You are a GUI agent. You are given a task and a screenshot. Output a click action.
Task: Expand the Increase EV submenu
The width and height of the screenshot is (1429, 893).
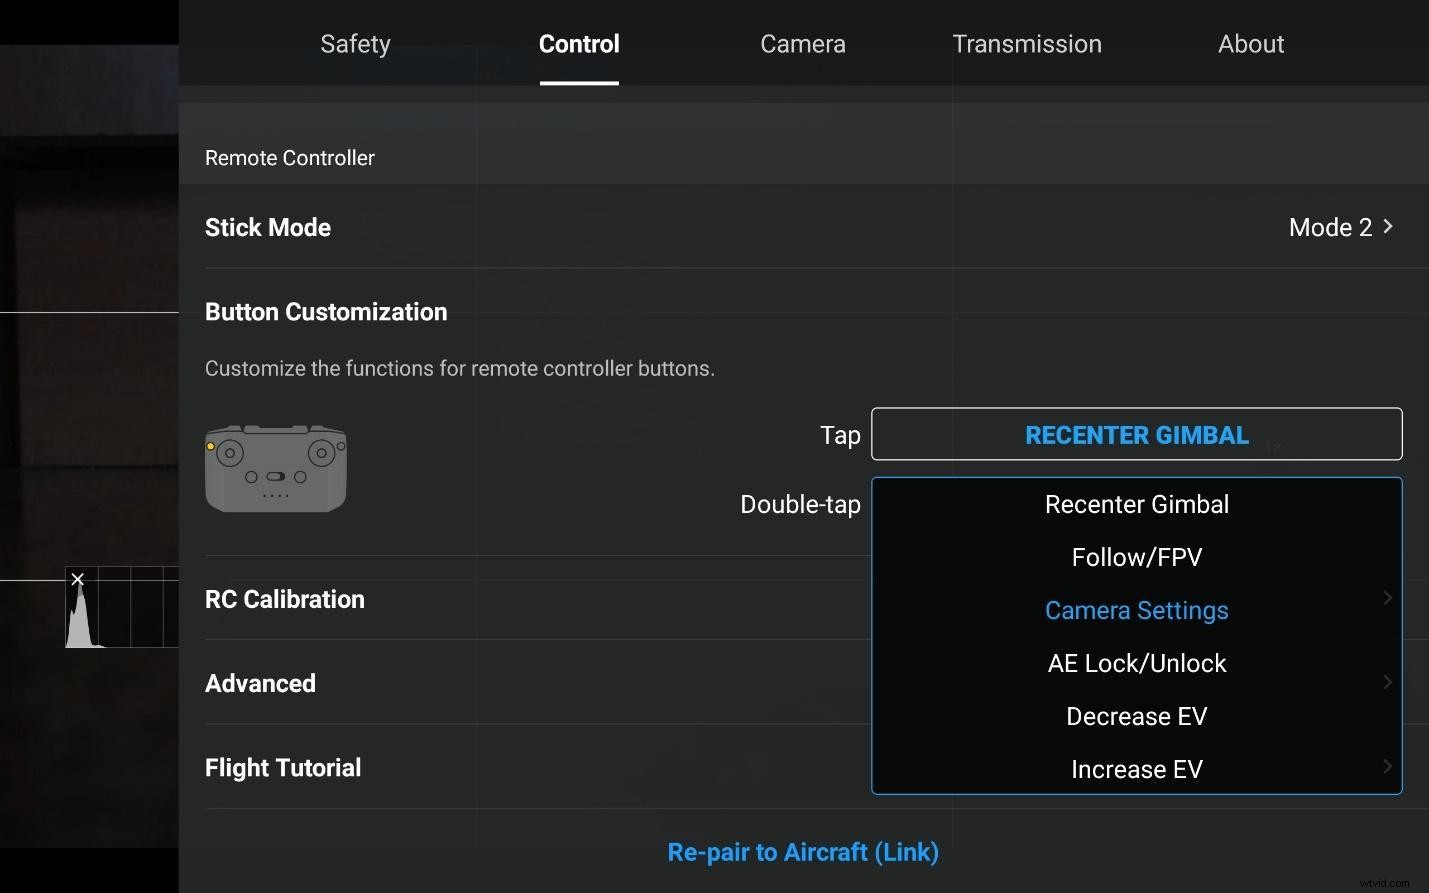tap(1137, 768)
